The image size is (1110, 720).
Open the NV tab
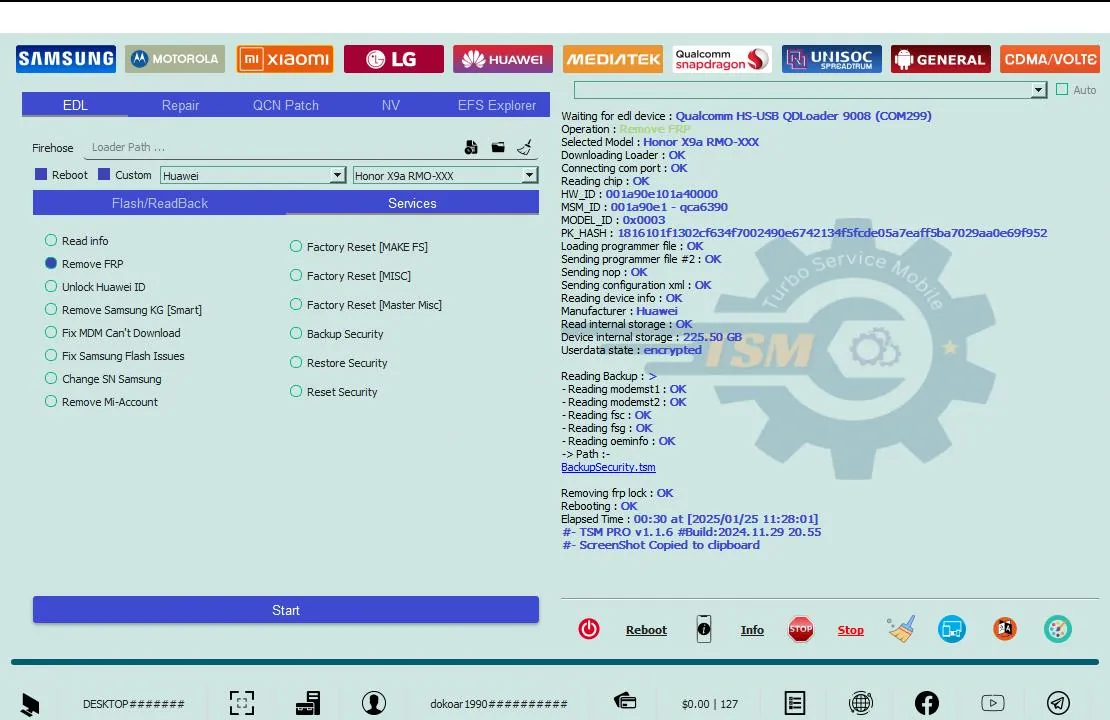coord(391,105)
